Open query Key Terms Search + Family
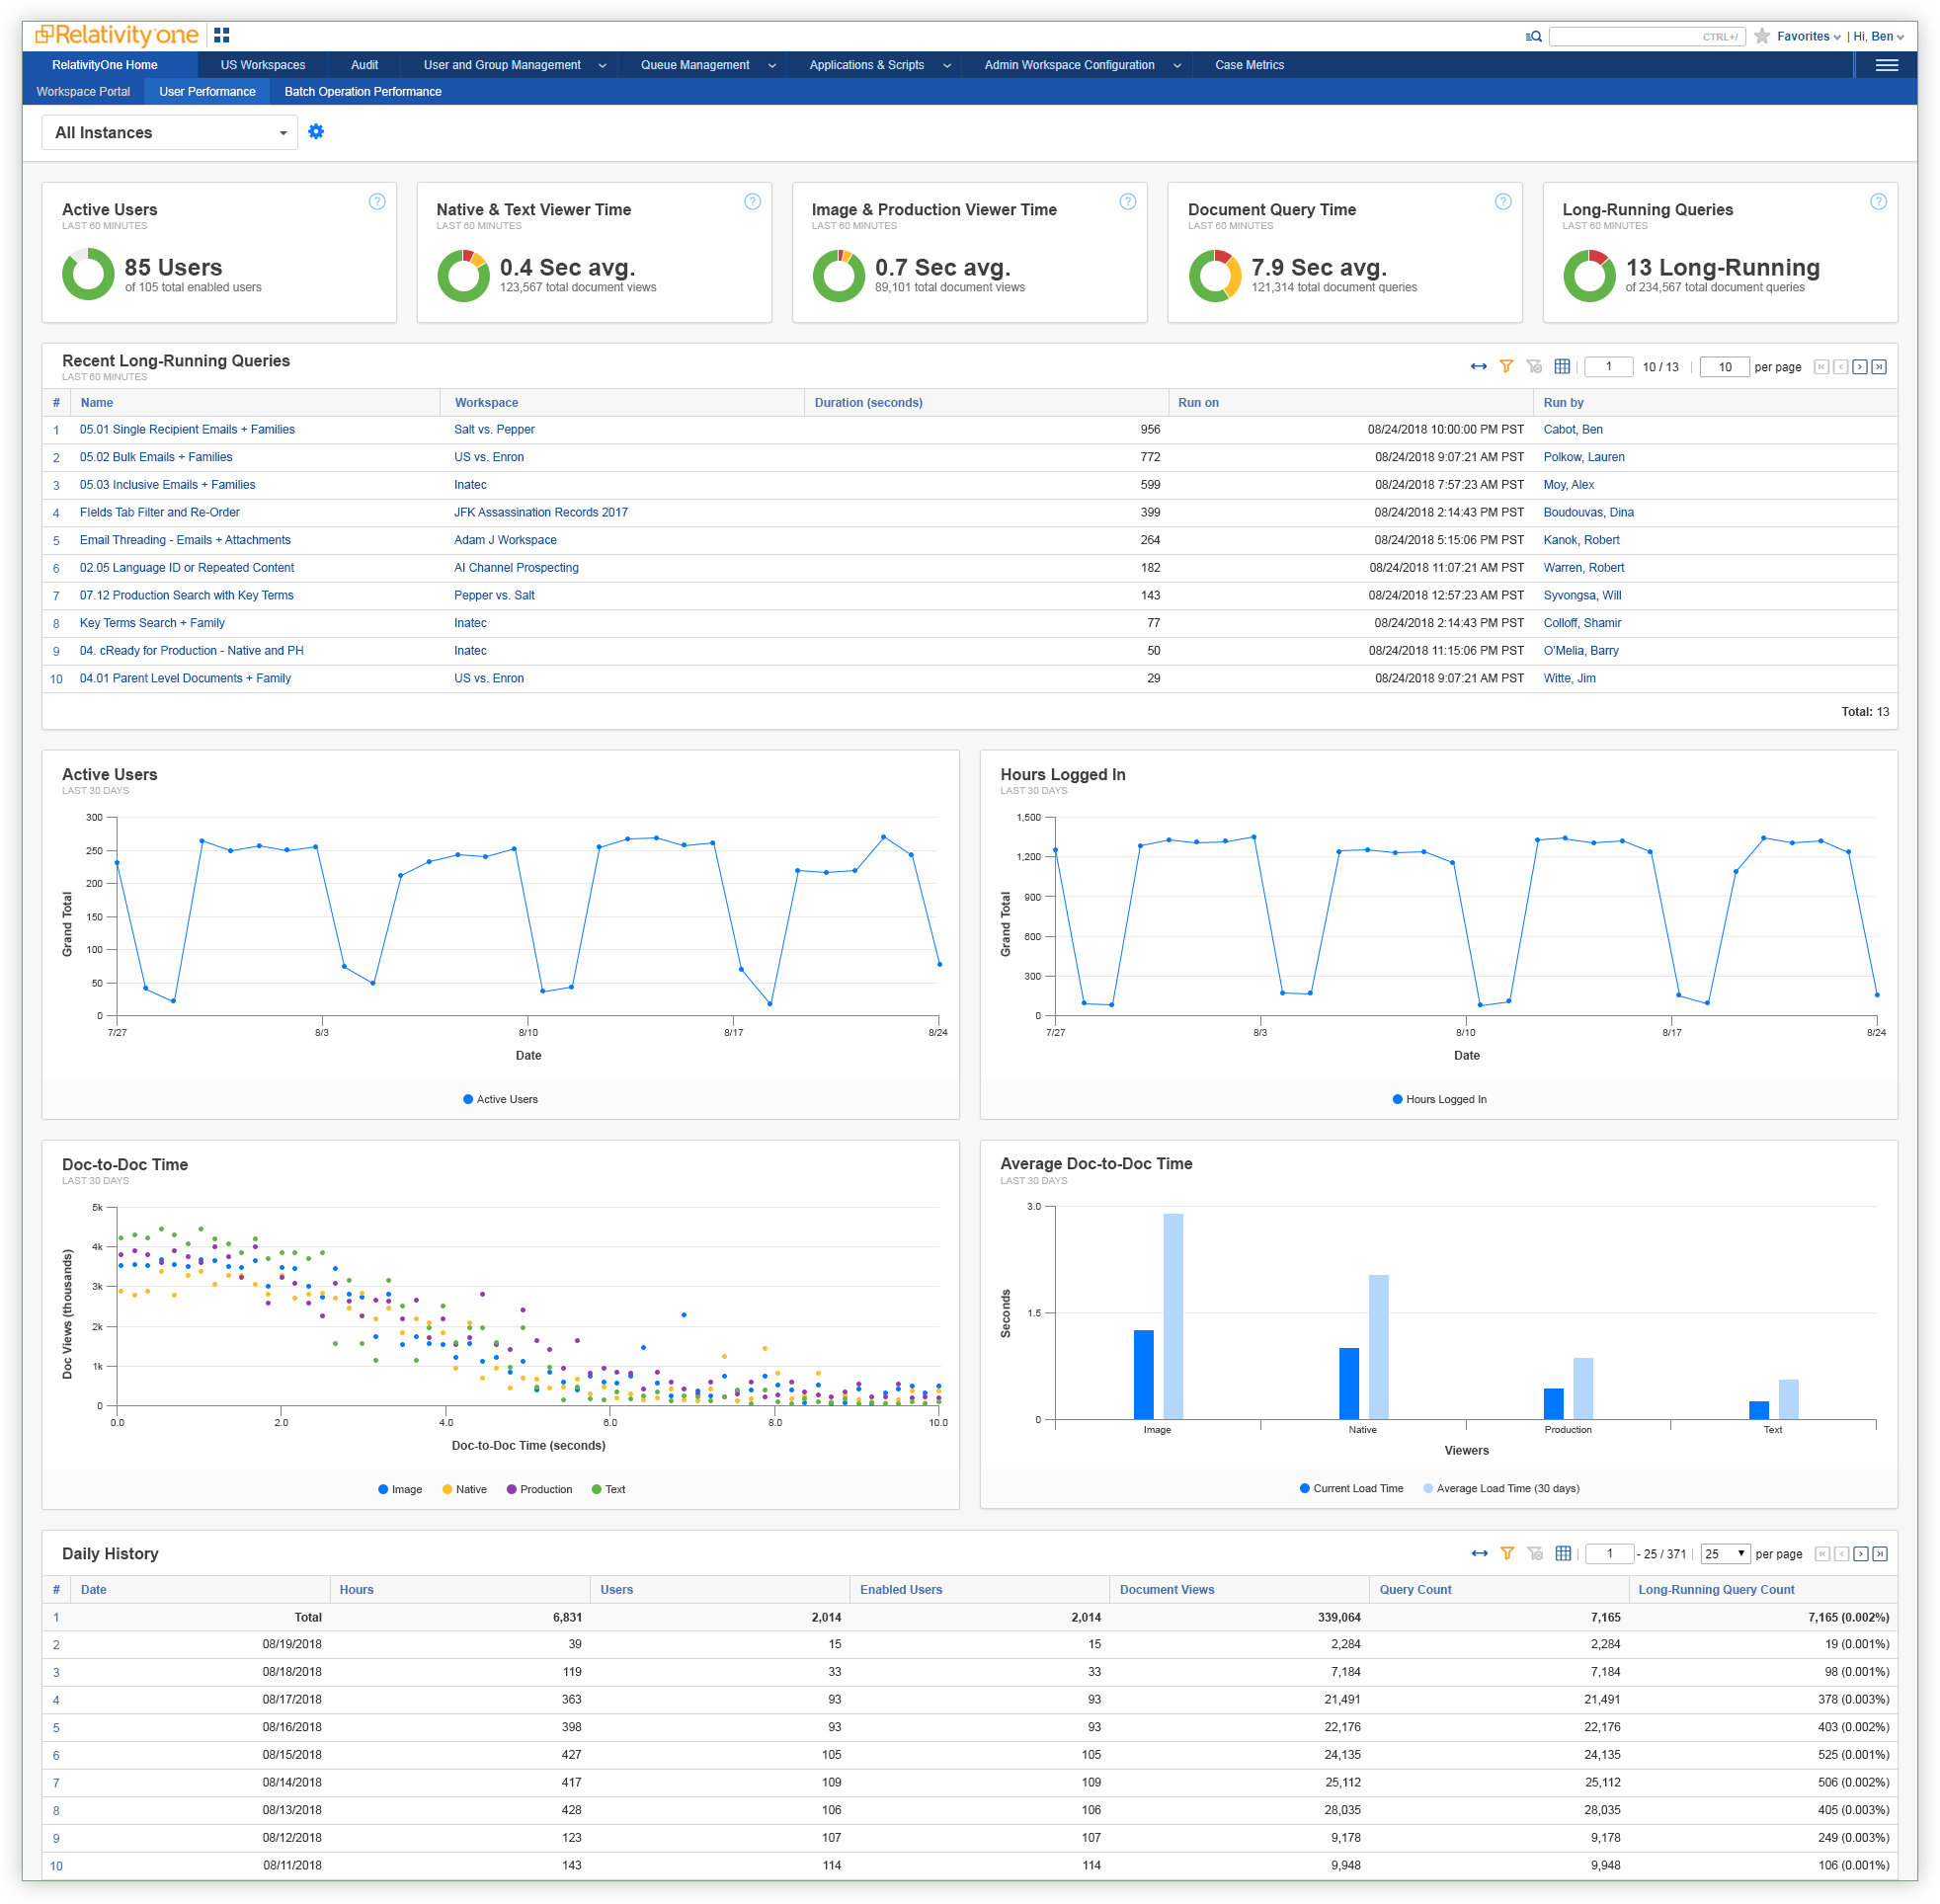Image resolution: width=1940 pixels, height=1904 pixels. pyautogui.click(x=152, y=623)
